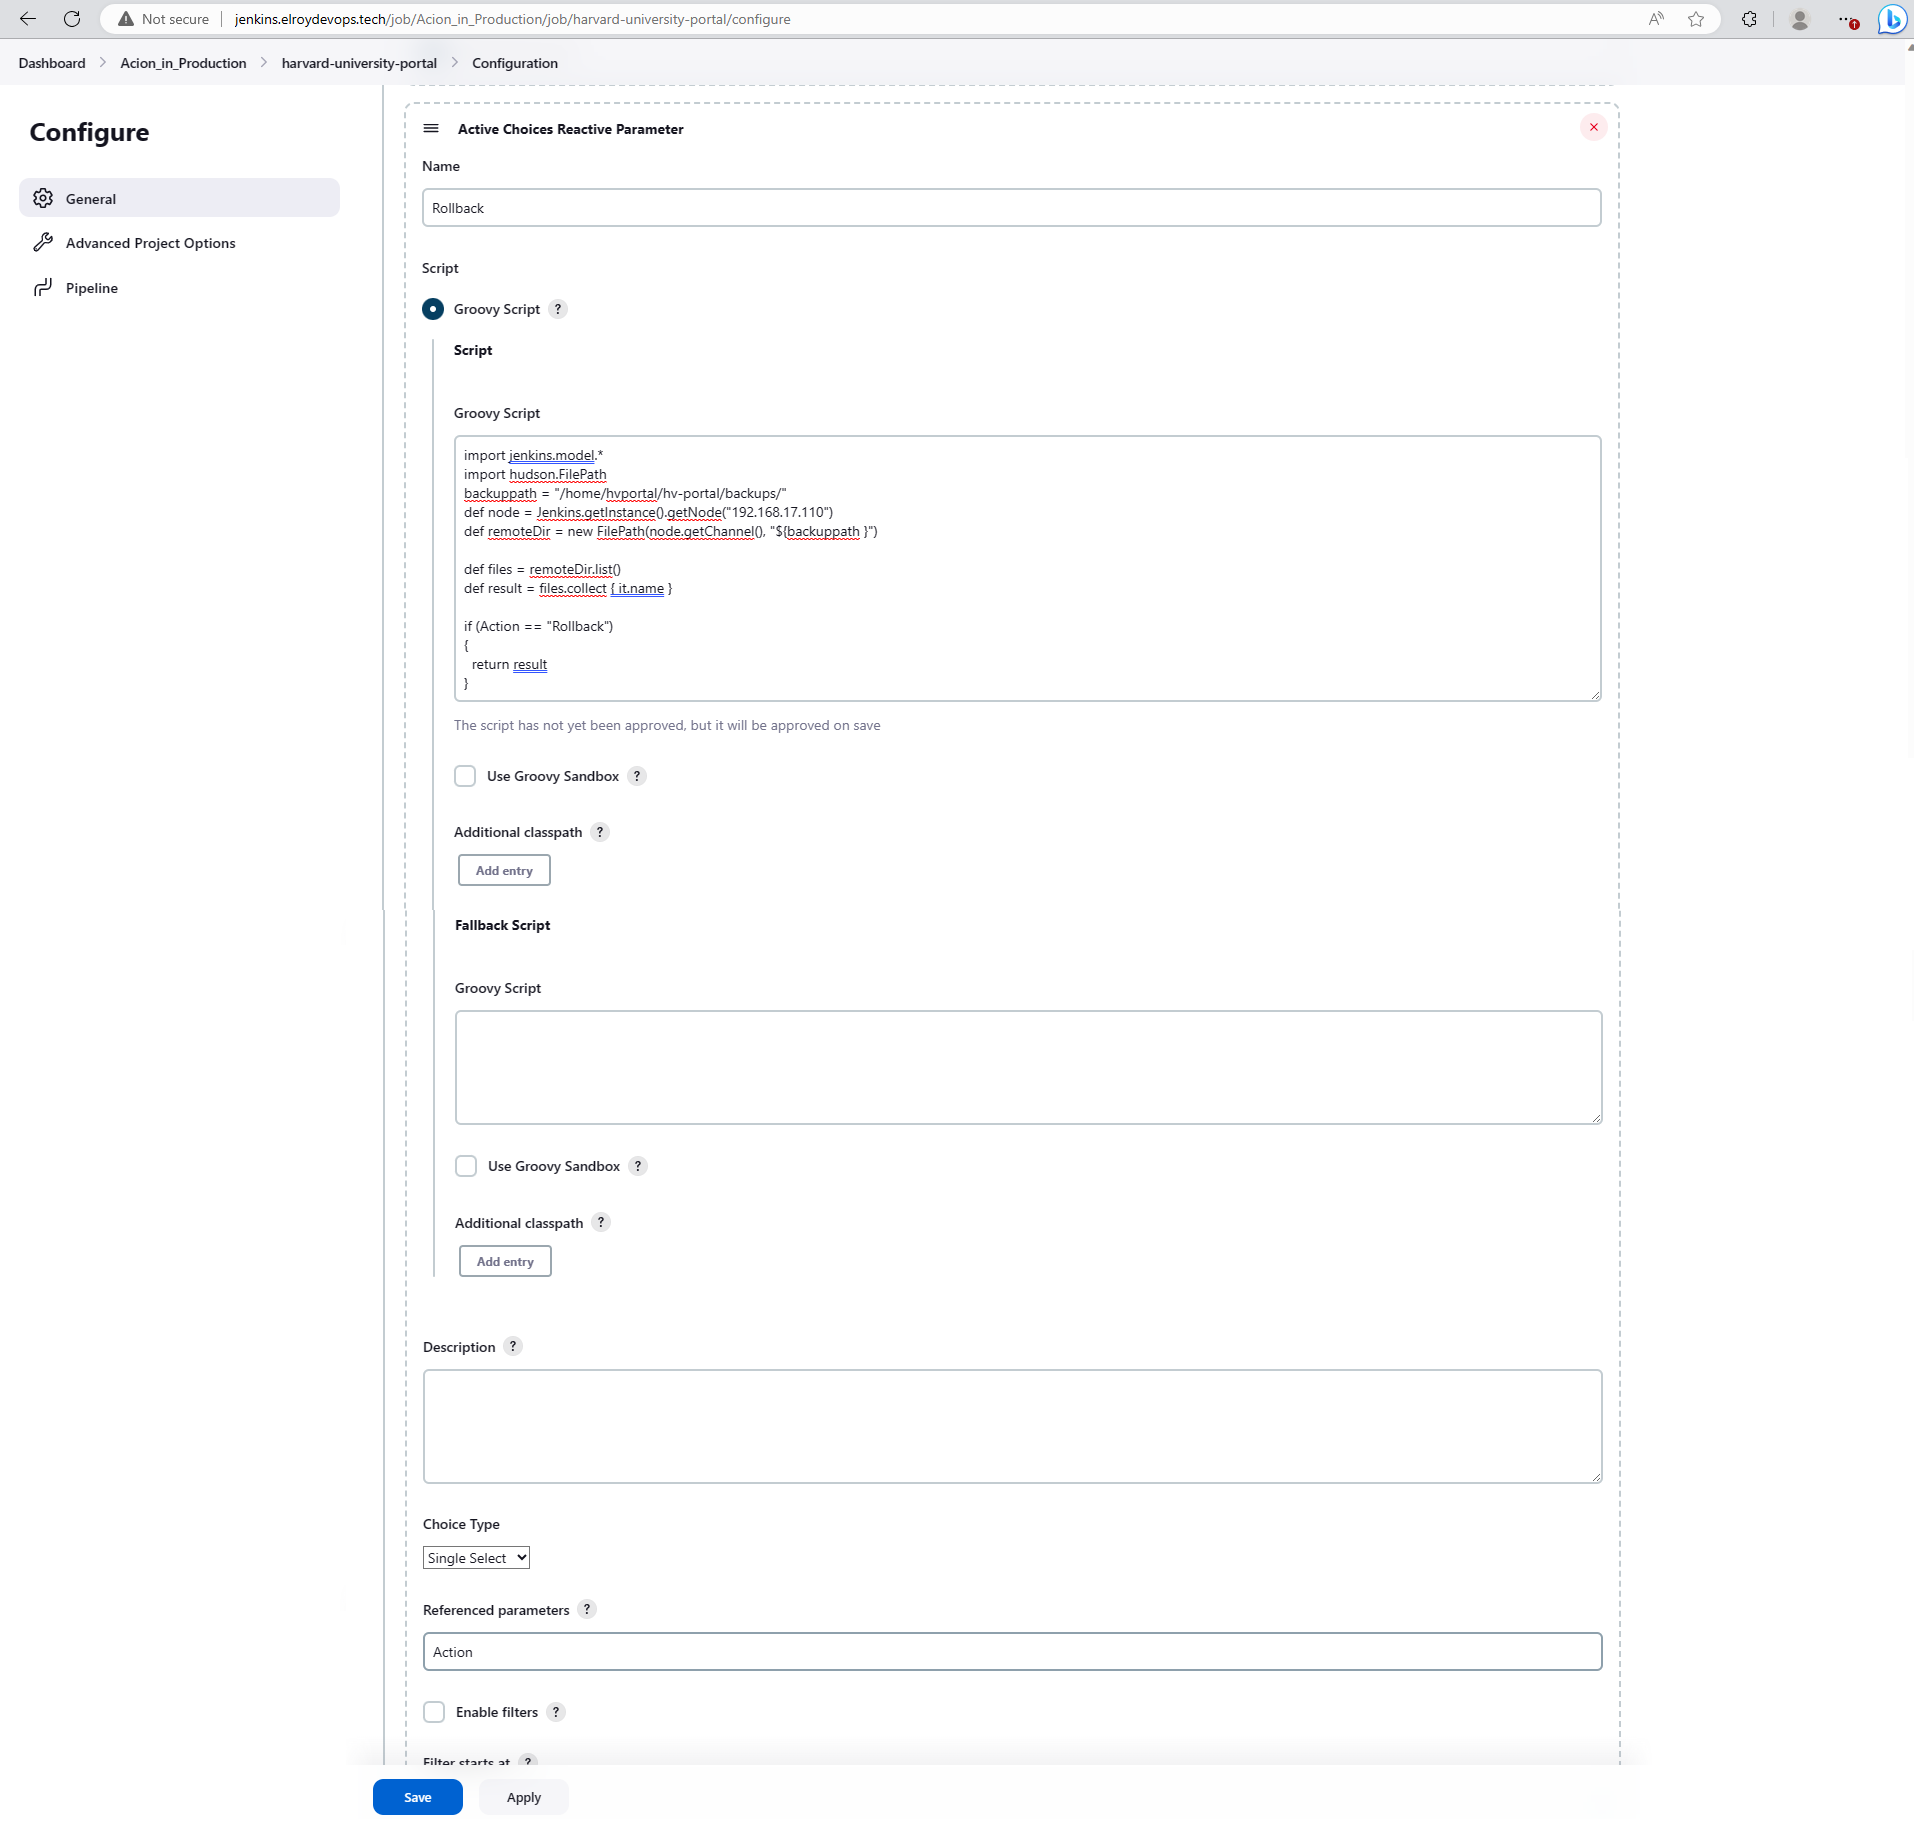The height and width of the screenshot is (1824, 1914).
Task: Open the Bing sidebar icon
Action: pyautogui.click(x=1892, y=19)
